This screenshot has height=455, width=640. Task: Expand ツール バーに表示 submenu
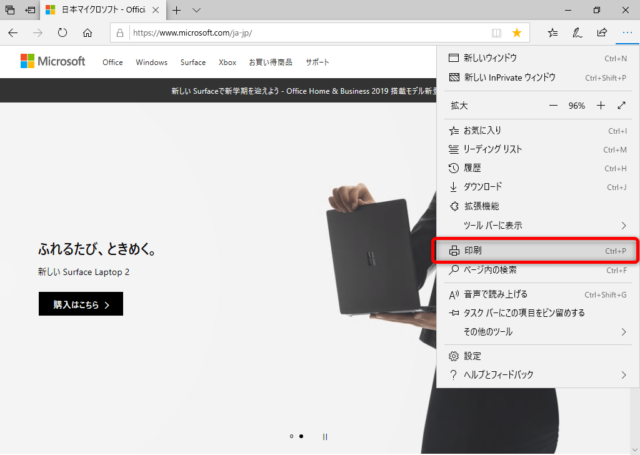coord(538,225)
